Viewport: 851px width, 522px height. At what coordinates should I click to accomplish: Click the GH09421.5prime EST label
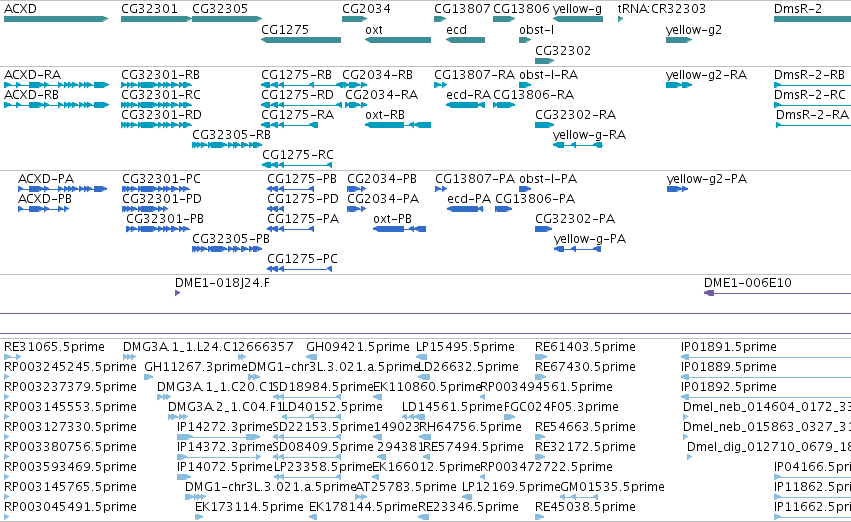click(x=358, y=347)
